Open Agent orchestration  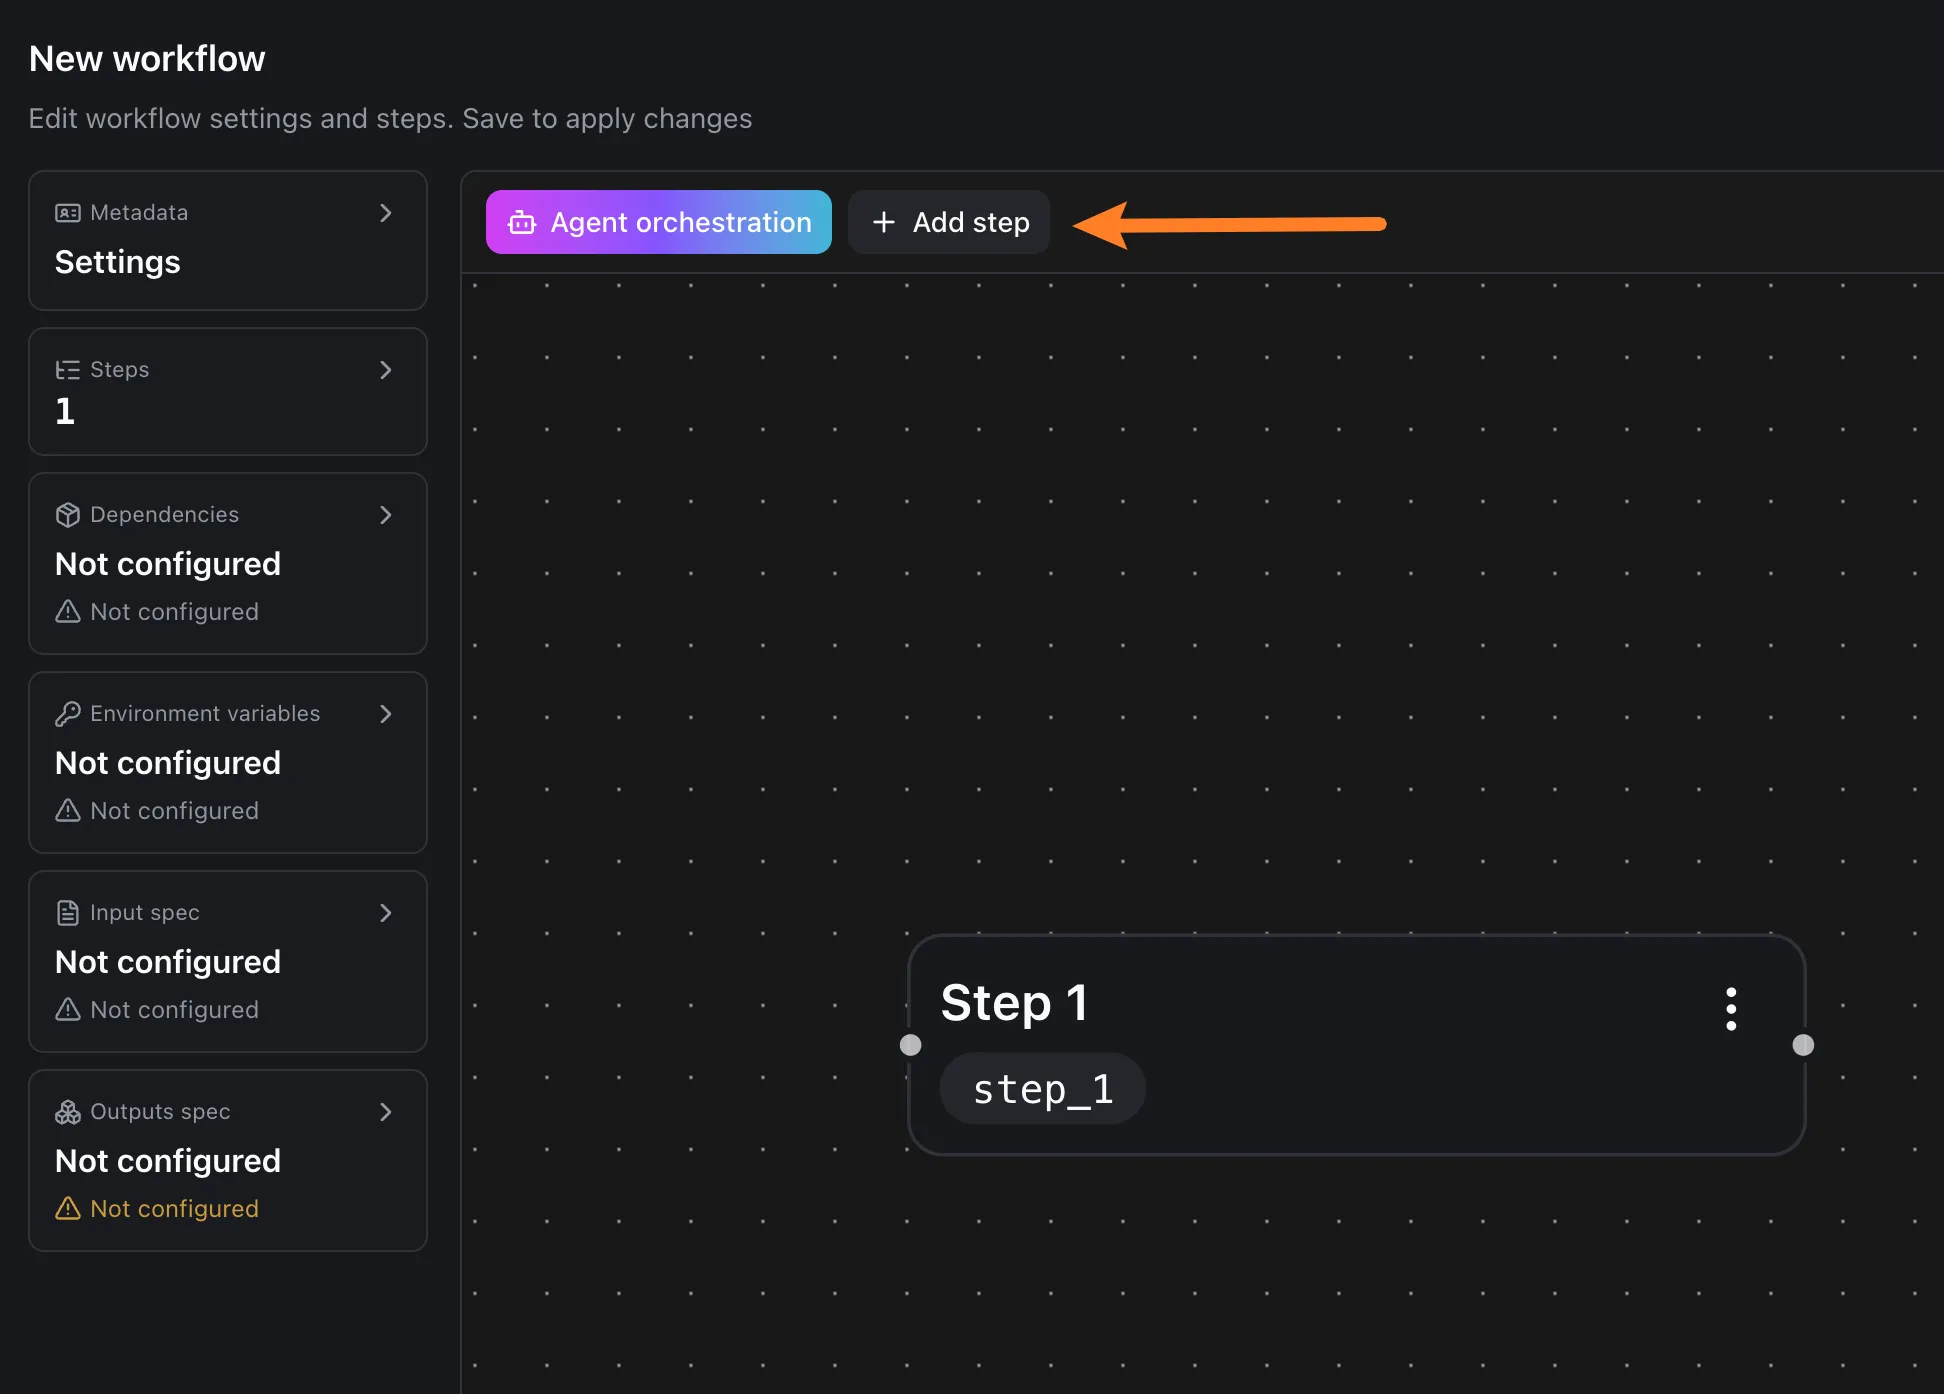(657, 222)
